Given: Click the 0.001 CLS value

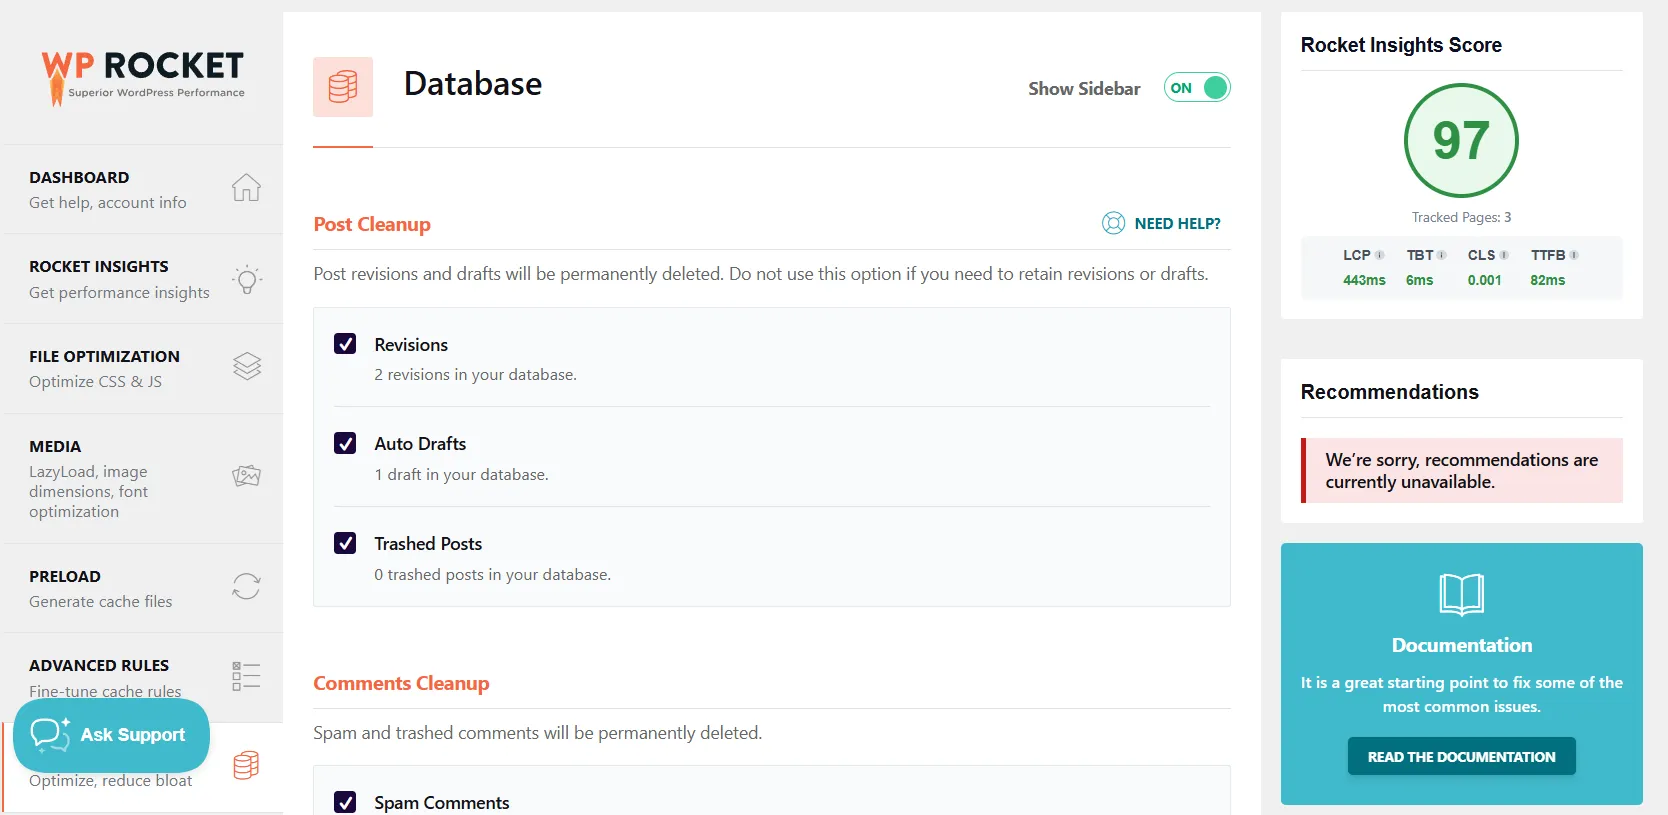Looking at the screenshot, I should (x=1484, y=280).
